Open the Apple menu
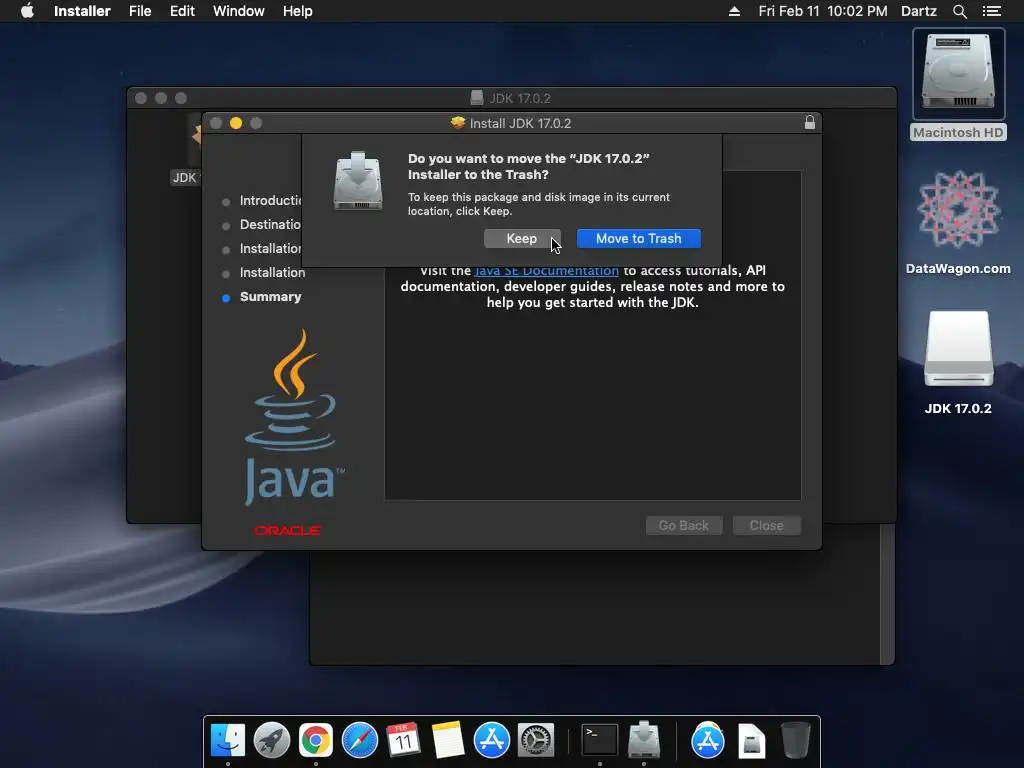 27,11
